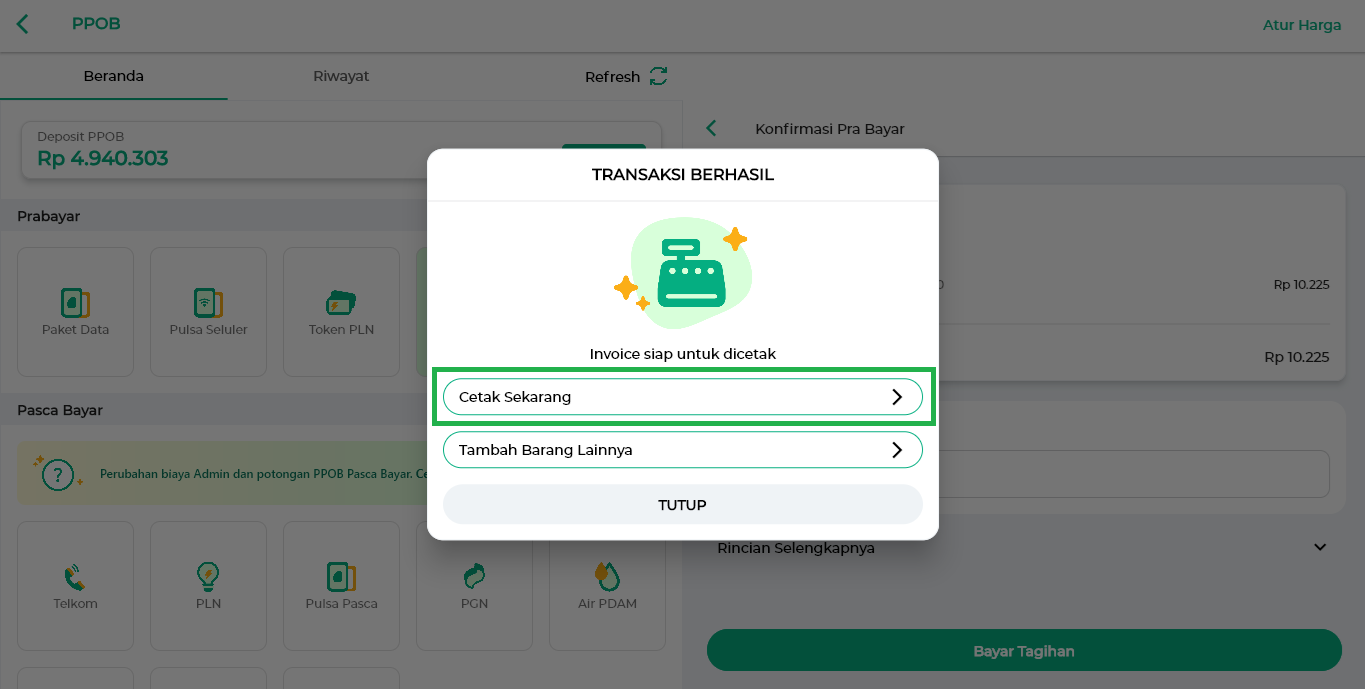
Task: Click Cetak Sekarang to print invoice
Action: (x=683, y=396)
